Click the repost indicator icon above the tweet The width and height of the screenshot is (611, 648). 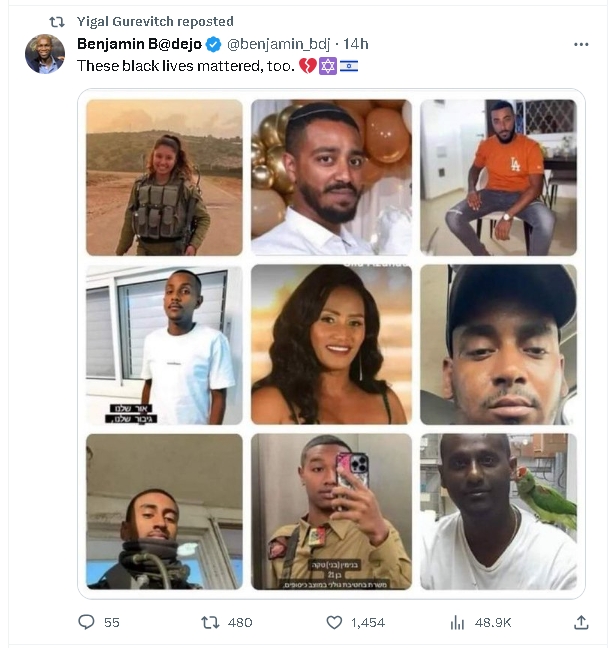click(x=57, y=21)
